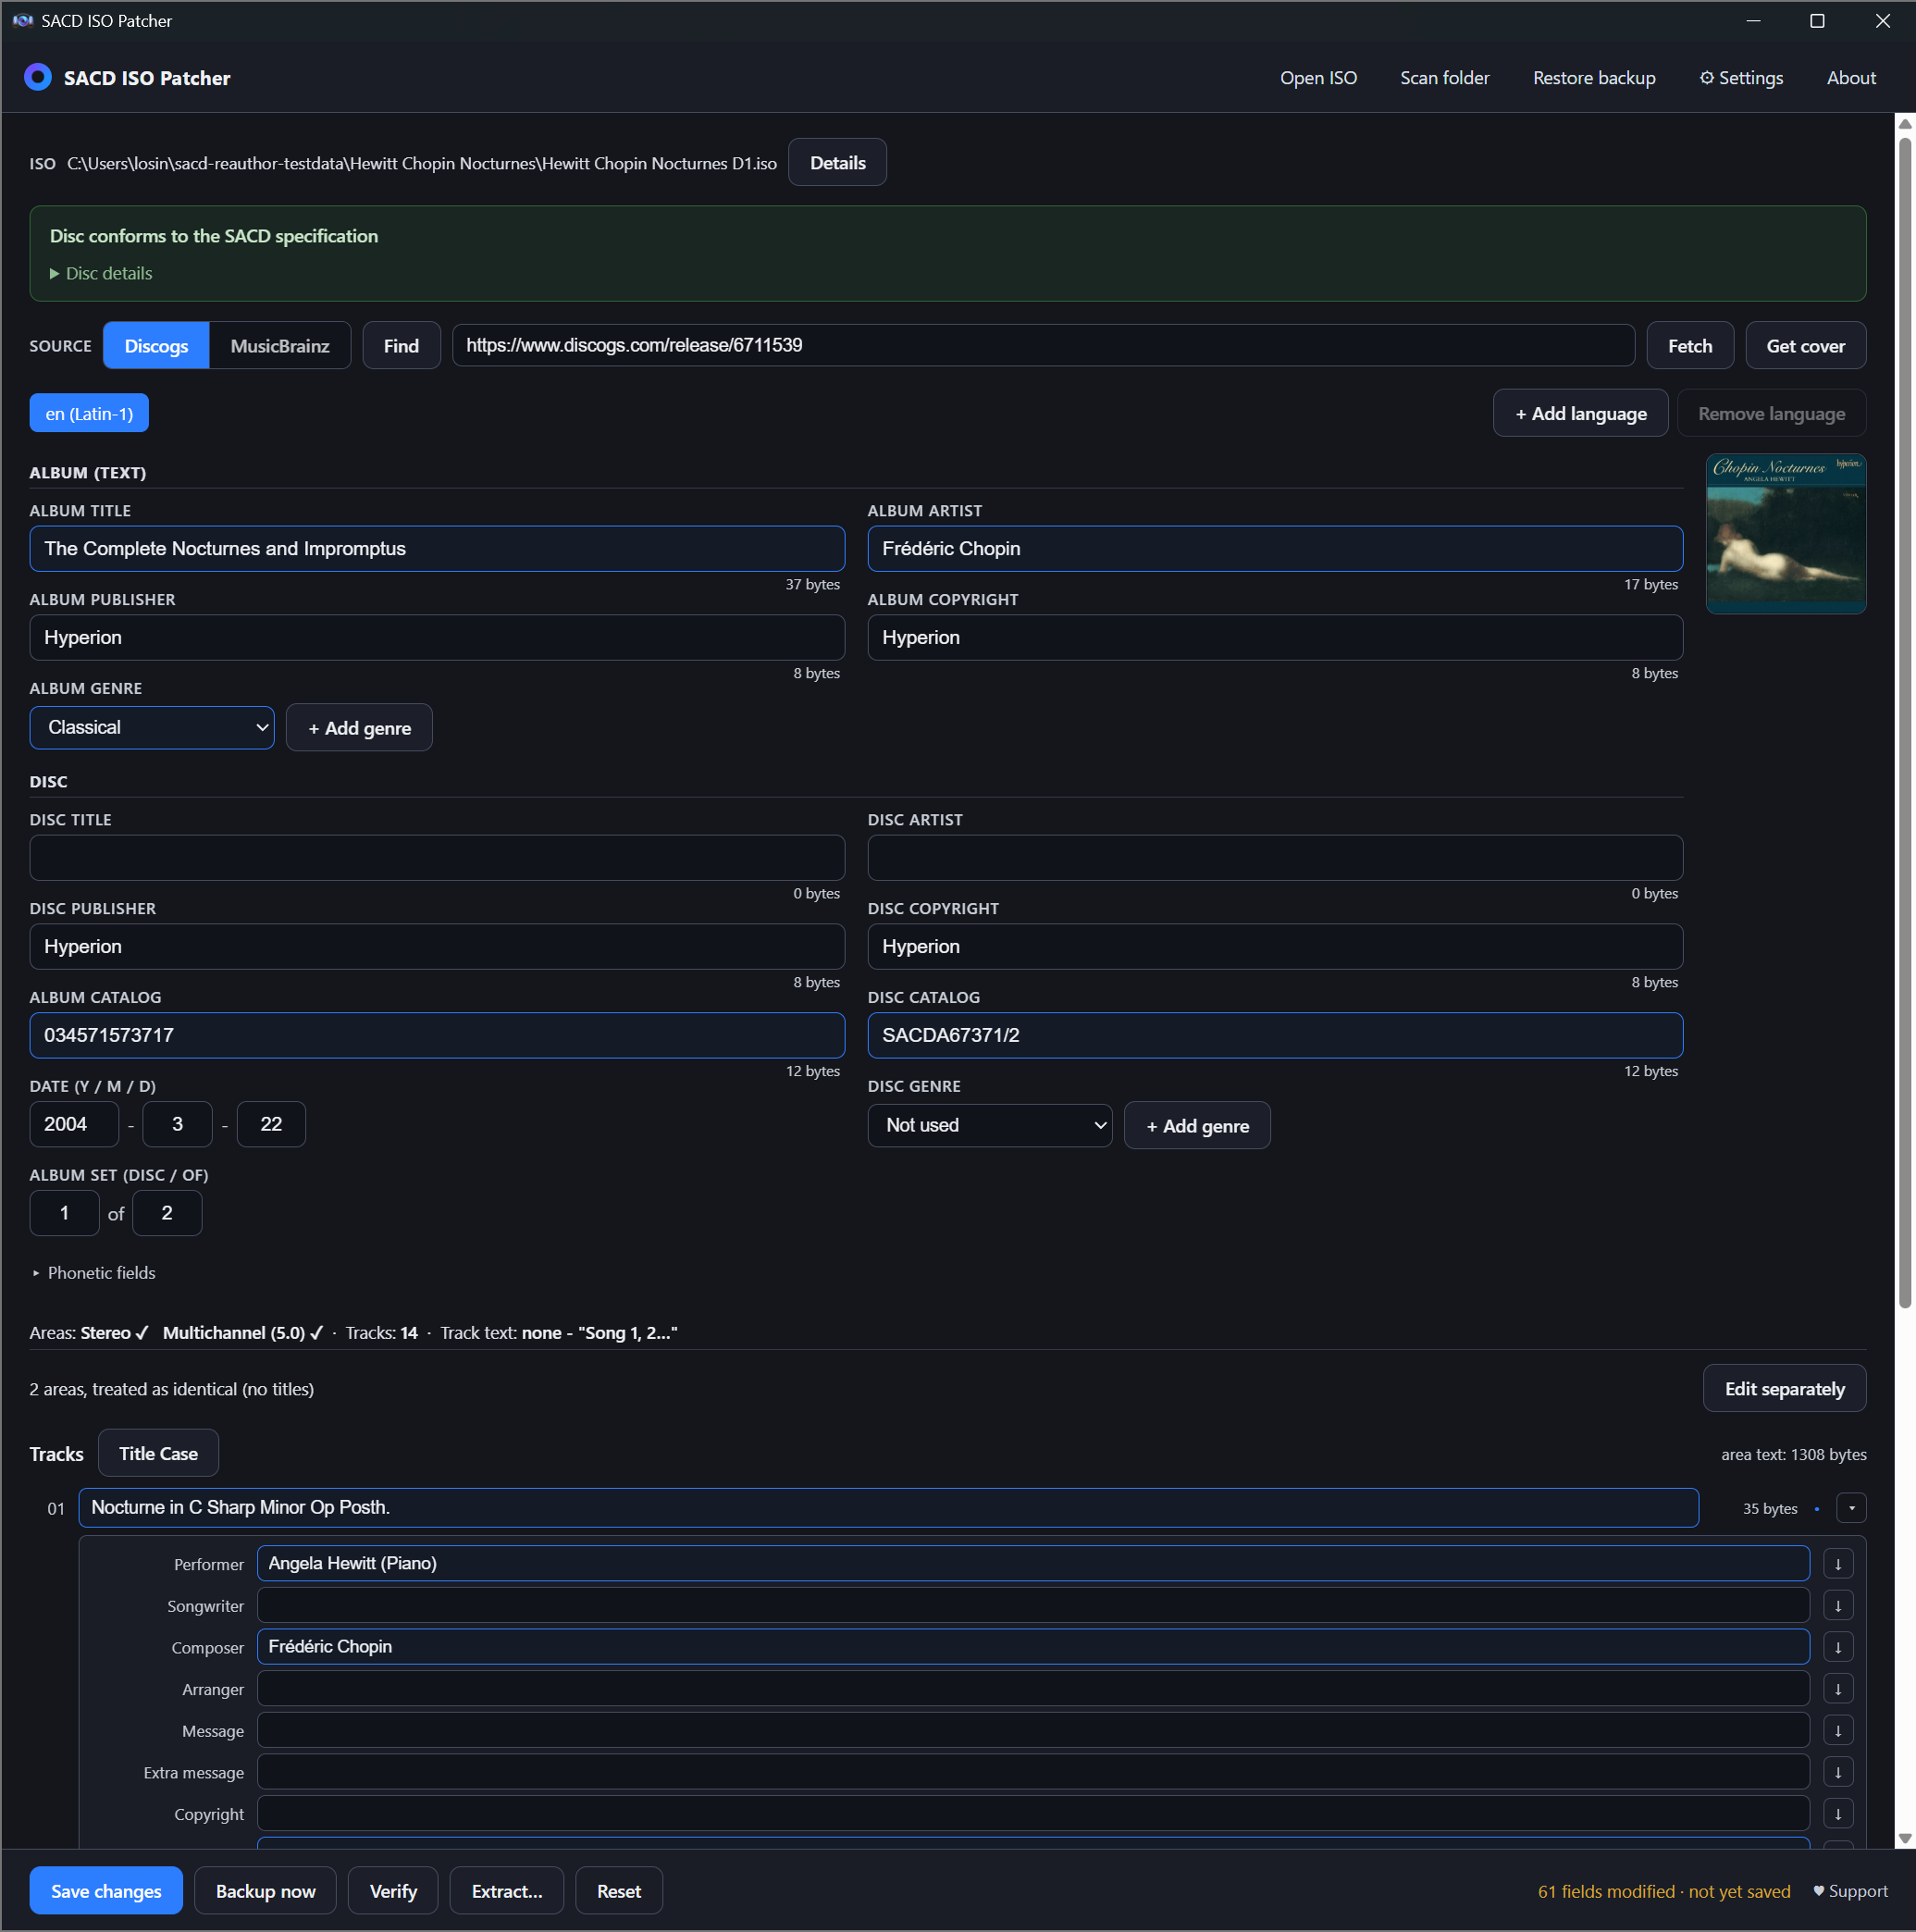Image resolution: width=1916 pixels, height=1932 pixels.
Task: Click the Reset button
Action: (619, 1891)
